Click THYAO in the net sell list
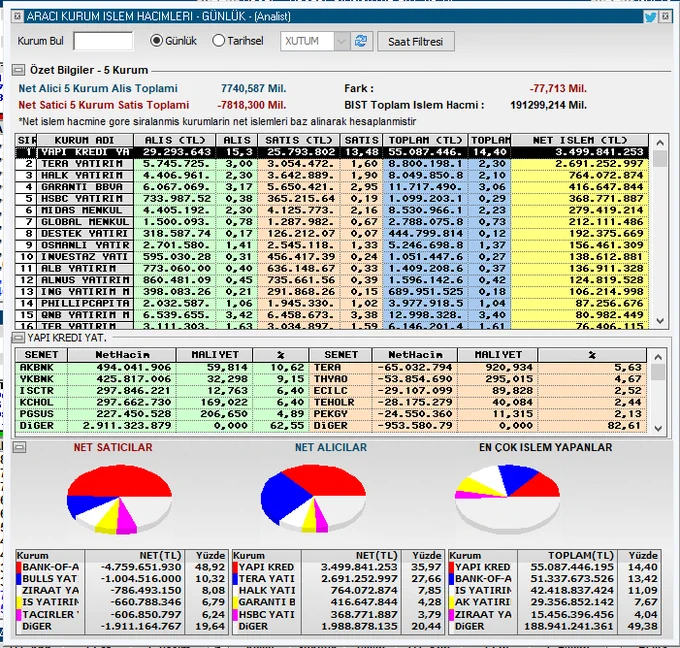The height and width of the screenshot is (648, 680). 331,379
